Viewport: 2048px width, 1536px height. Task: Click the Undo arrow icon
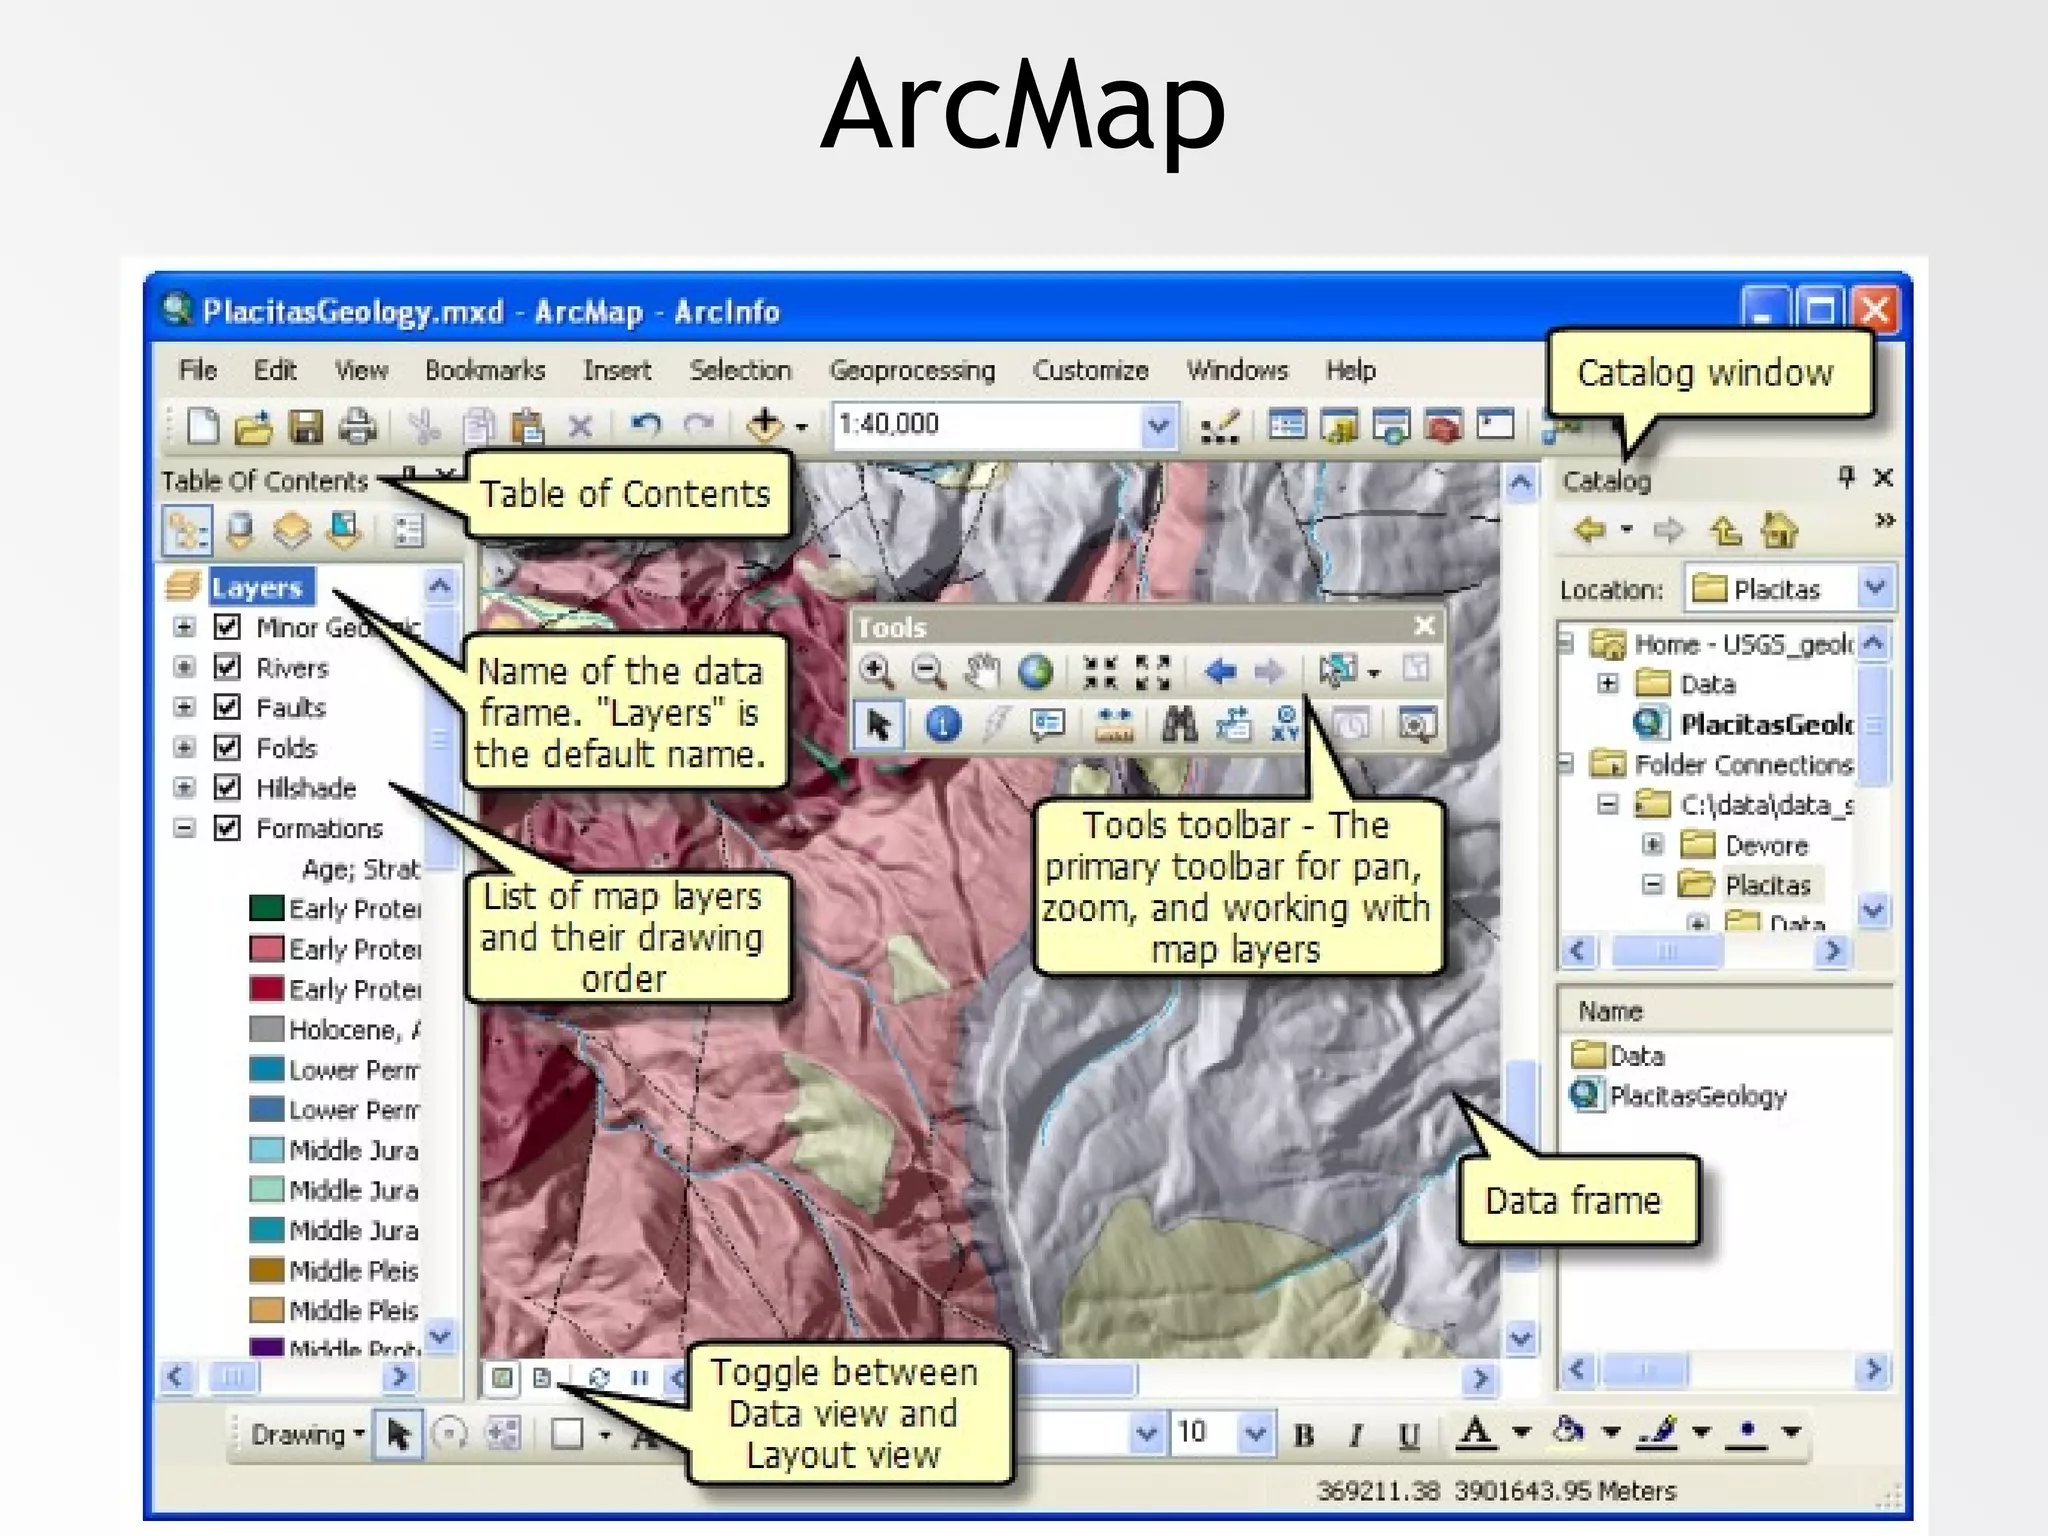(646, 425)
